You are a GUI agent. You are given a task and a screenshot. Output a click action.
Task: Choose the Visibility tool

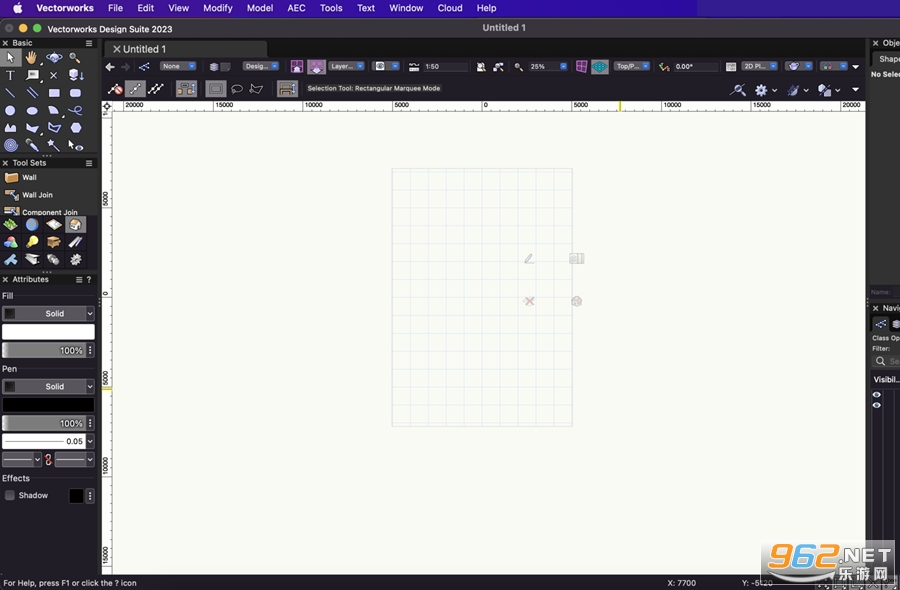[75, 145]
